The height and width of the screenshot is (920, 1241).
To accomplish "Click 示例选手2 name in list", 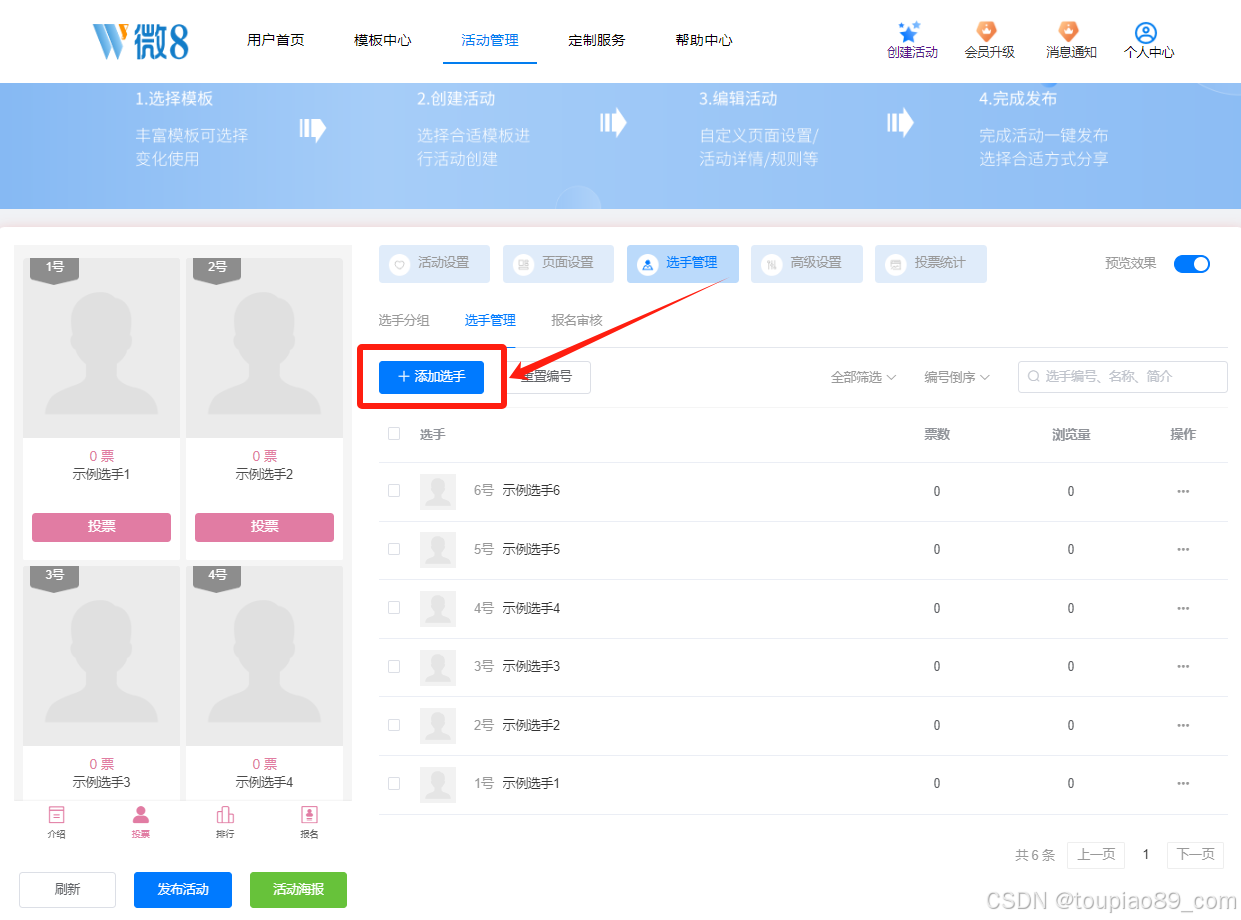I will click(531, 725).
